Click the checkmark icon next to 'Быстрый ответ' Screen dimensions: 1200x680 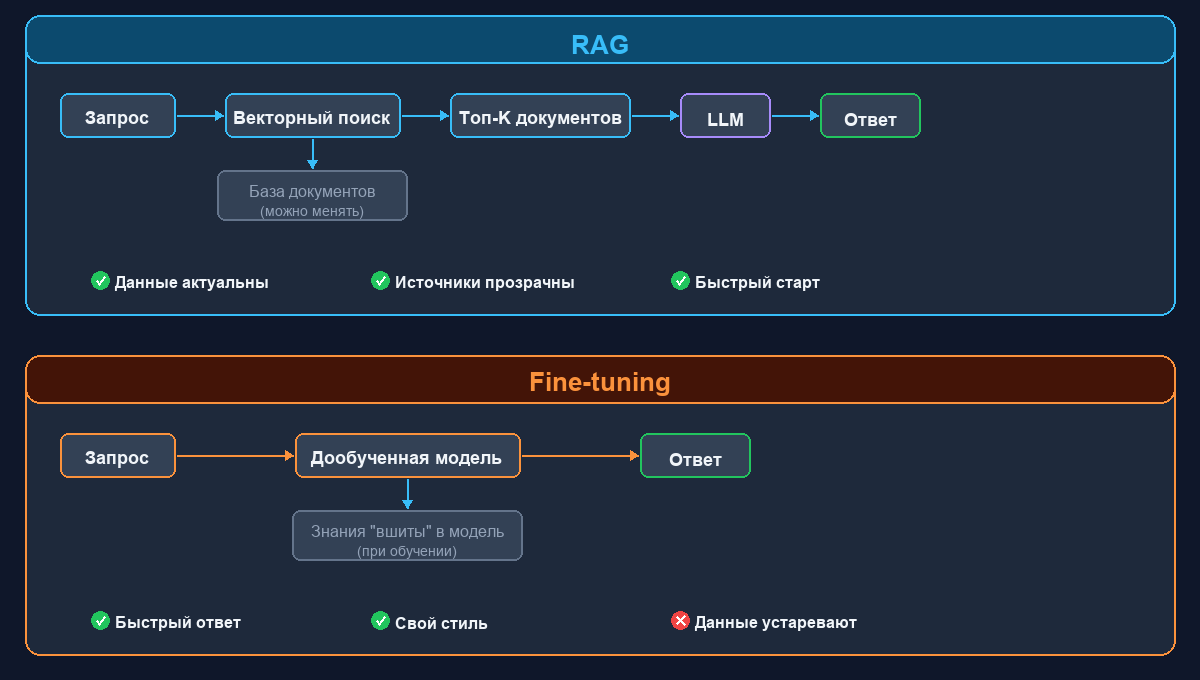[x=100, y=621]
